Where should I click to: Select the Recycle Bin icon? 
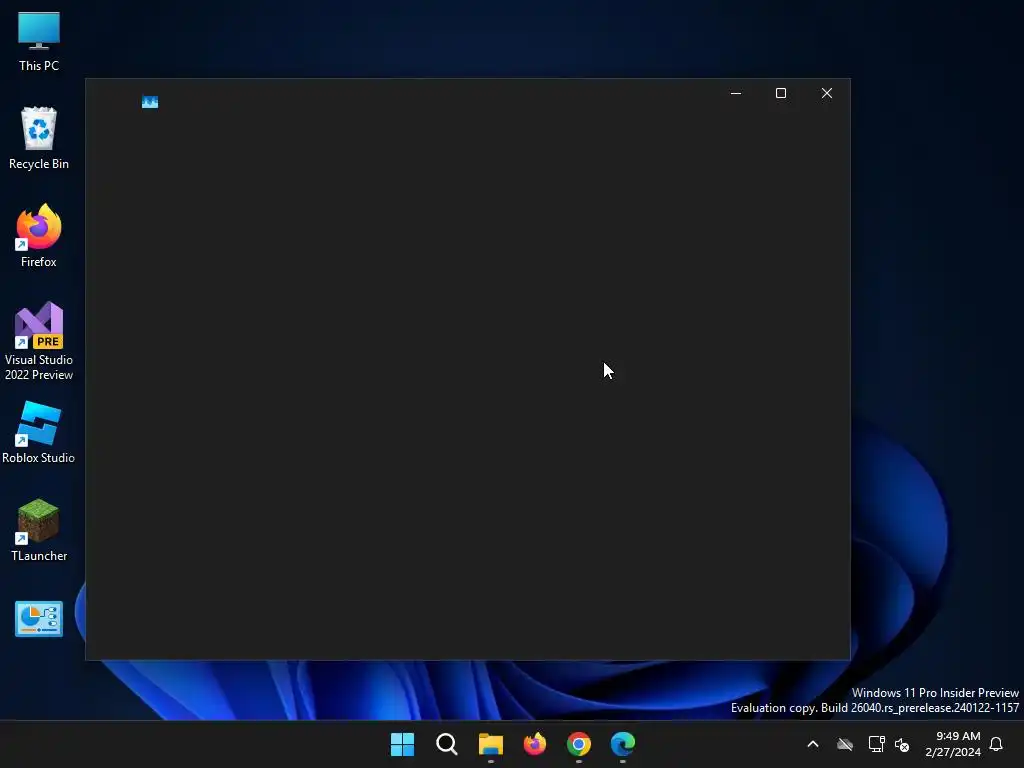39,138
